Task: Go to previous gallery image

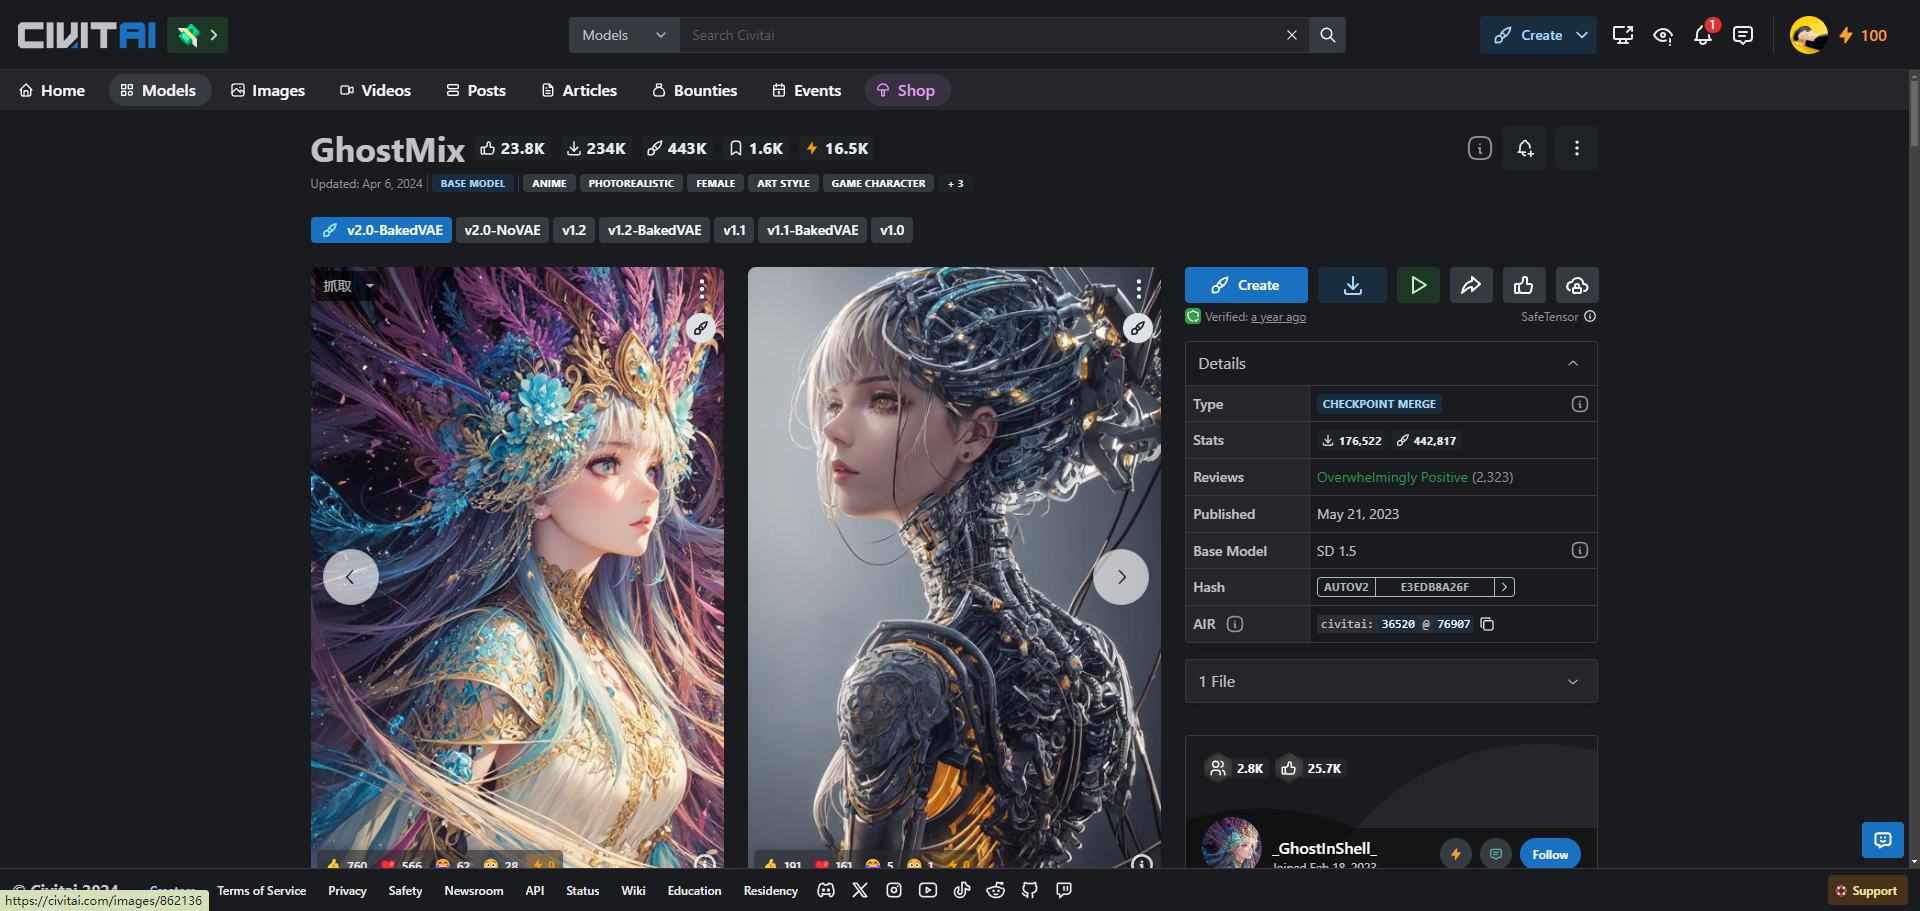Action: pos(350,577)
